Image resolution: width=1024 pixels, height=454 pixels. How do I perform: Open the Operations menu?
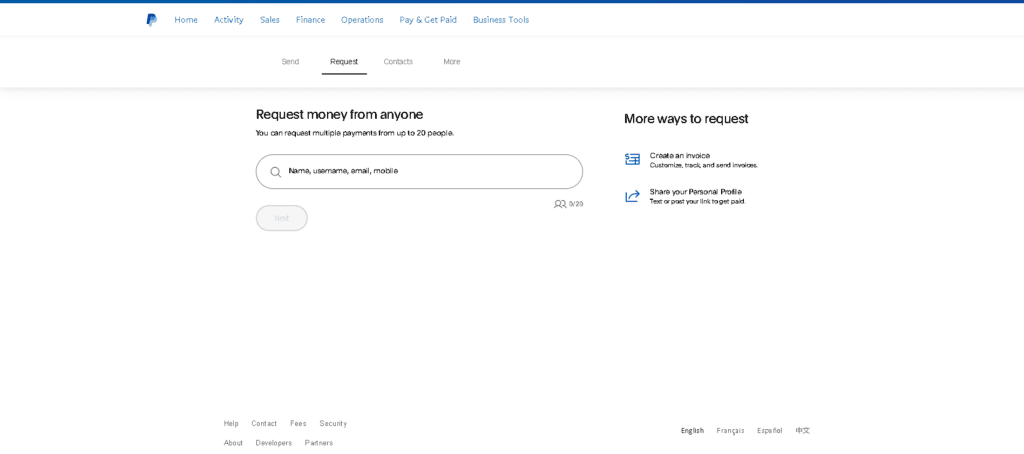[362, 20]
